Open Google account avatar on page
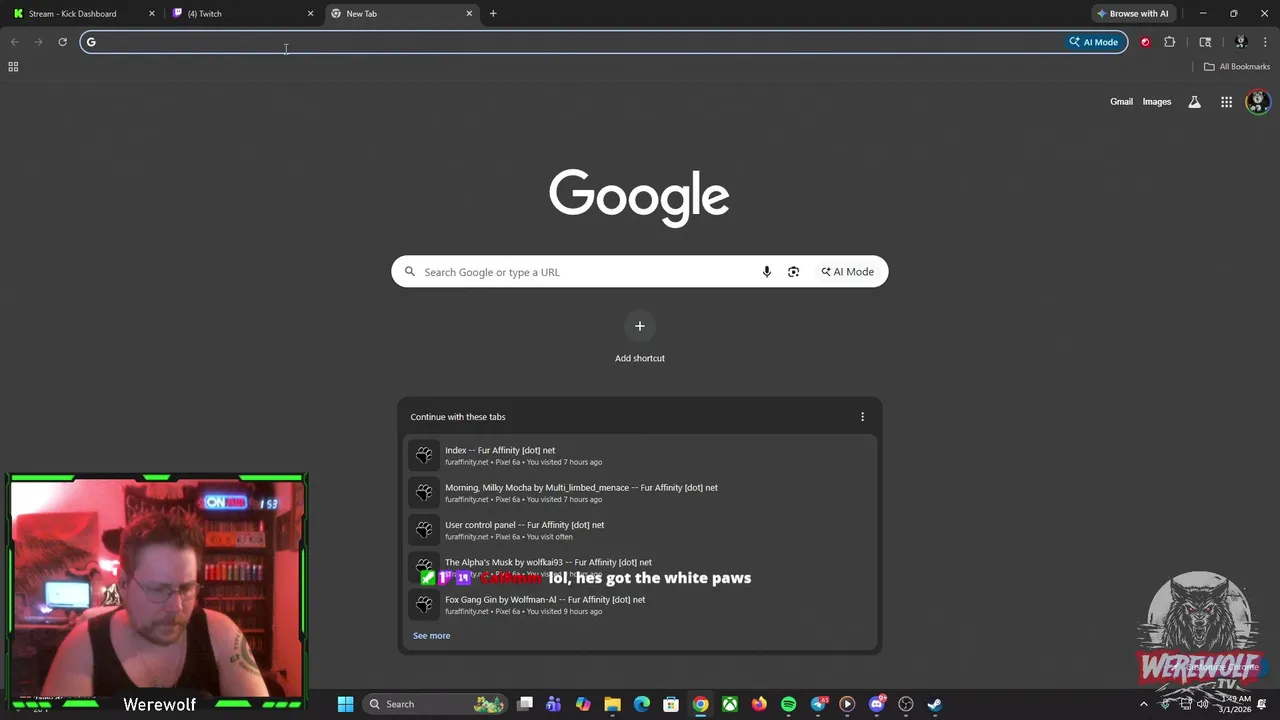Viewport: 1280px width, 720px height. tap(1258, 102)
